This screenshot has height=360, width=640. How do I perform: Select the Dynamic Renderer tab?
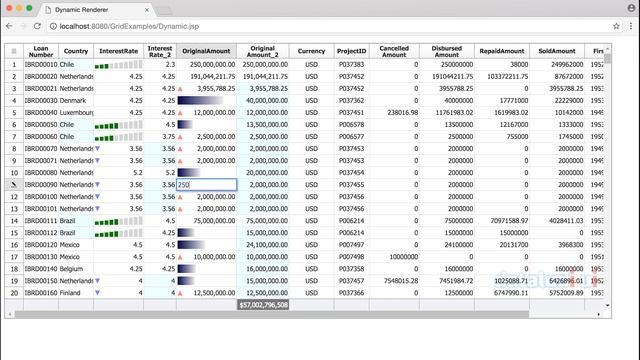(96, 10)
